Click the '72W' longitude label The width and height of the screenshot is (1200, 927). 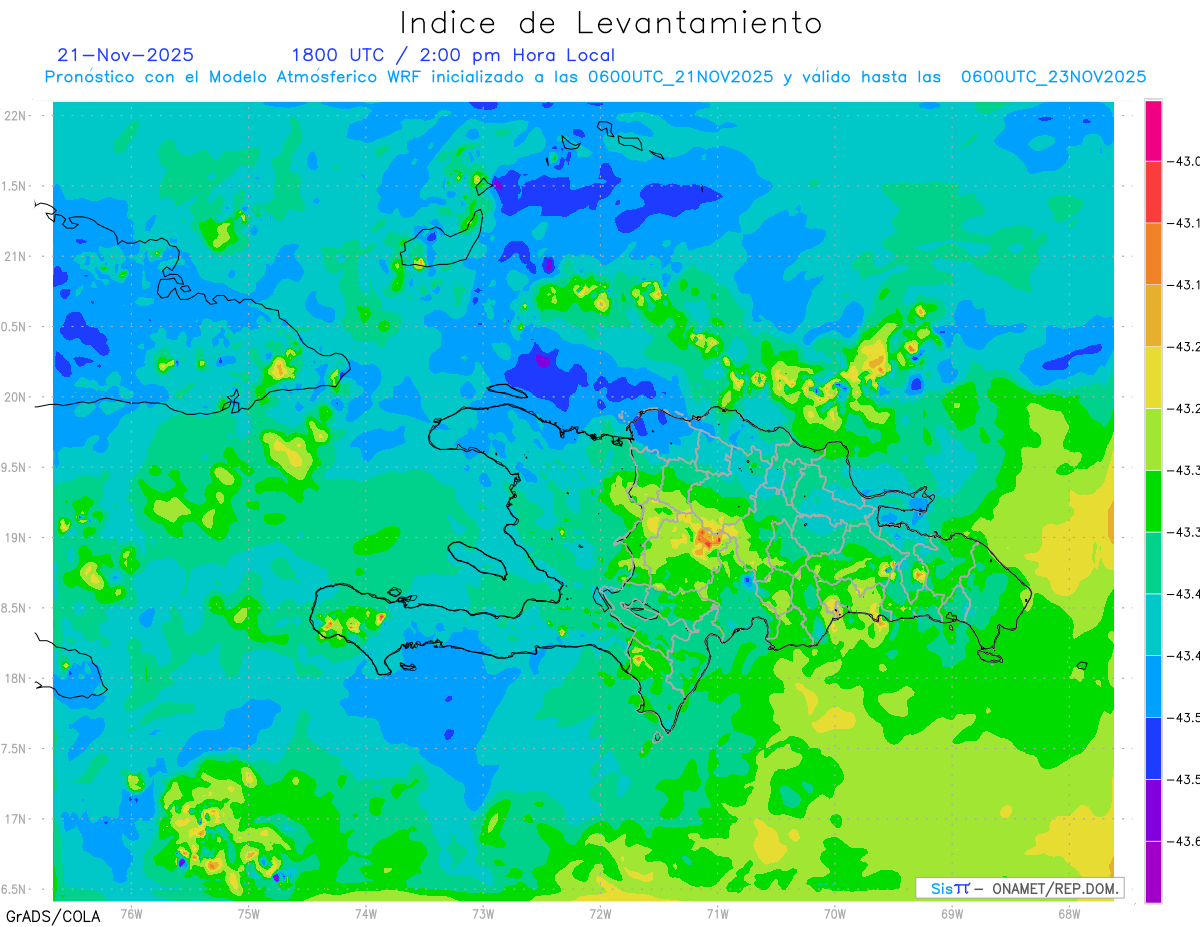tap(600, 914)
